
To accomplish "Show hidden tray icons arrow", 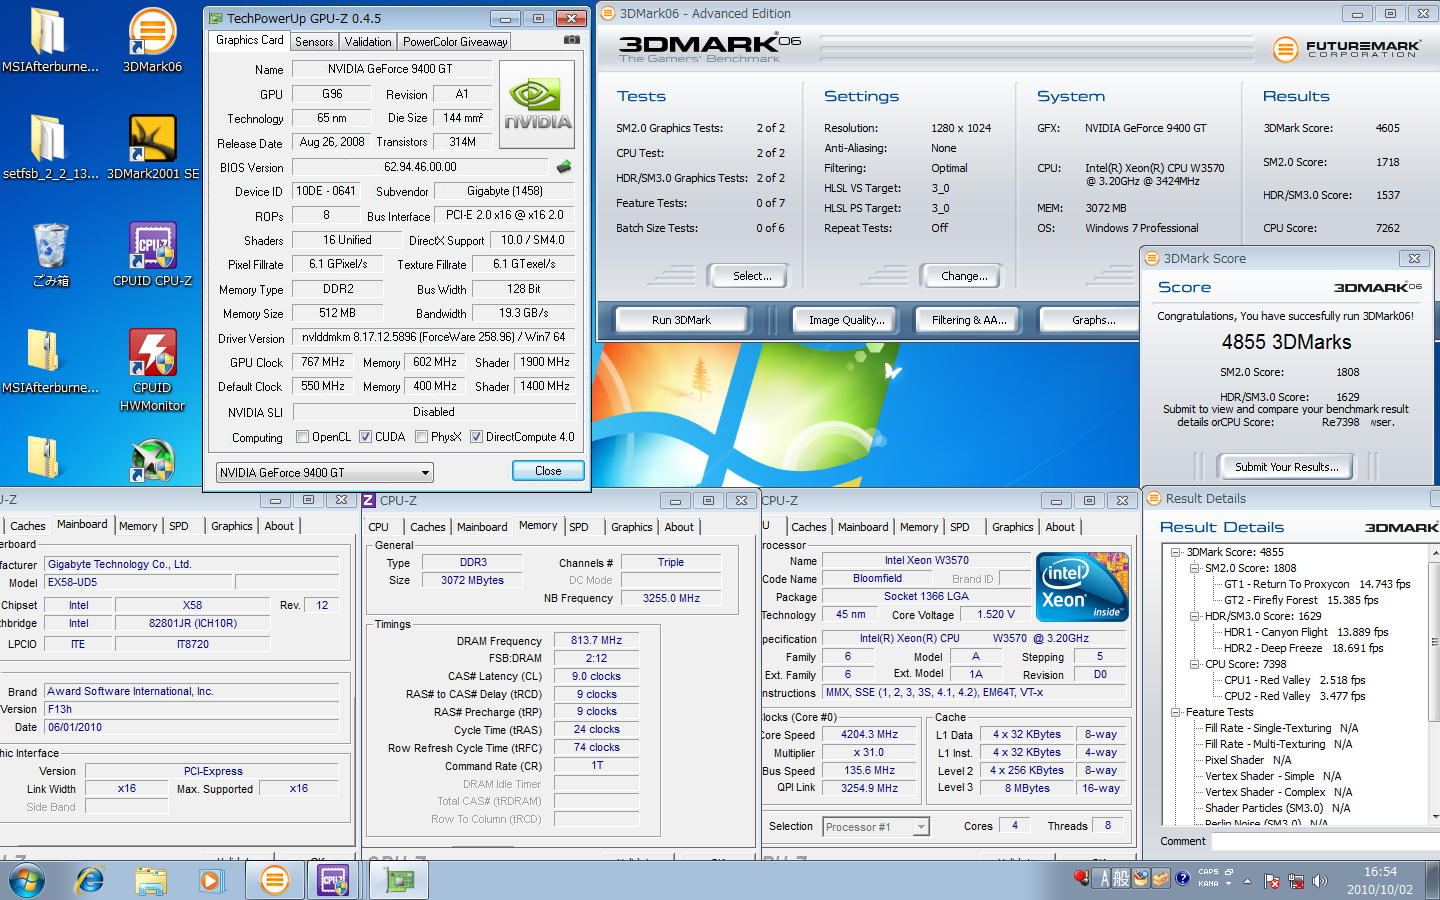I will pyautogui.click(x=1247, y=881).
